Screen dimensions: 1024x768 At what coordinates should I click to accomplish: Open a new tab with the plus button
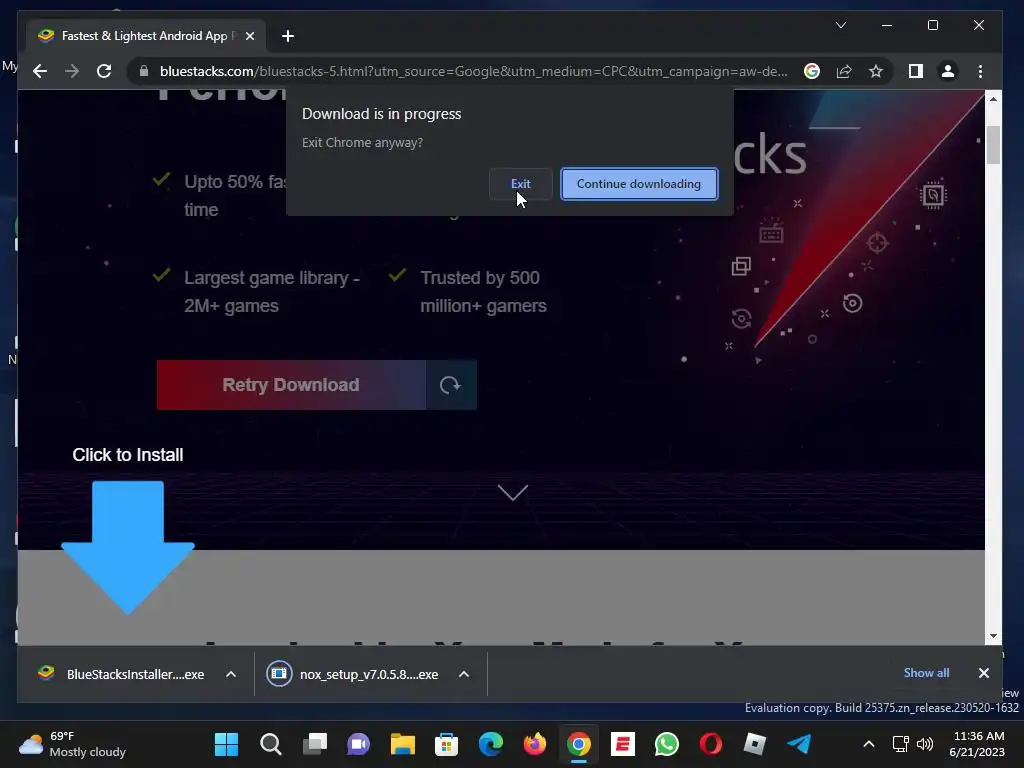[288, 36]
